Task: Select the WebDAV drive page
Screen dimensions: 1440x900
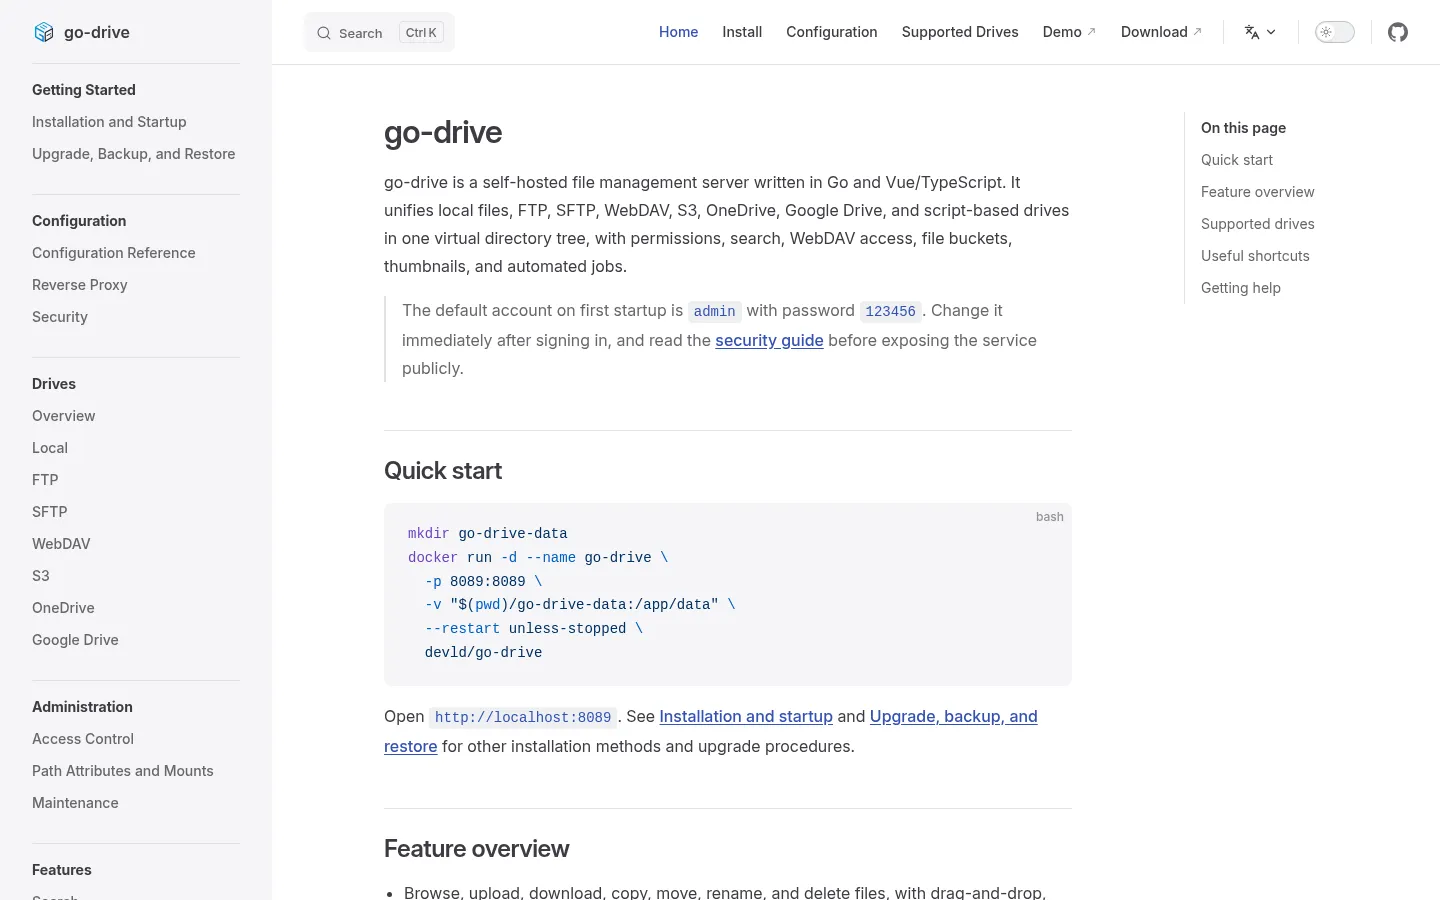Action: pyautogui.click(x=61, y=544)
